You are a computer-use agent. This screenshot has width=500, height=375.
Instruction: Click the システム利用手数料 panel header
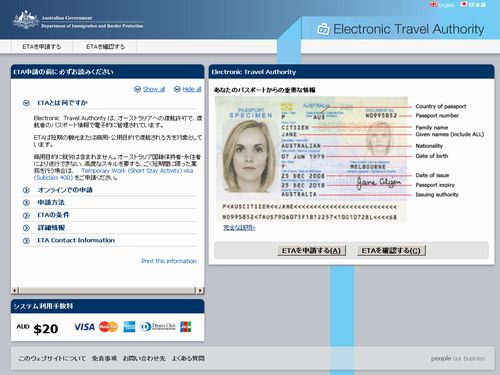[107, 306]
